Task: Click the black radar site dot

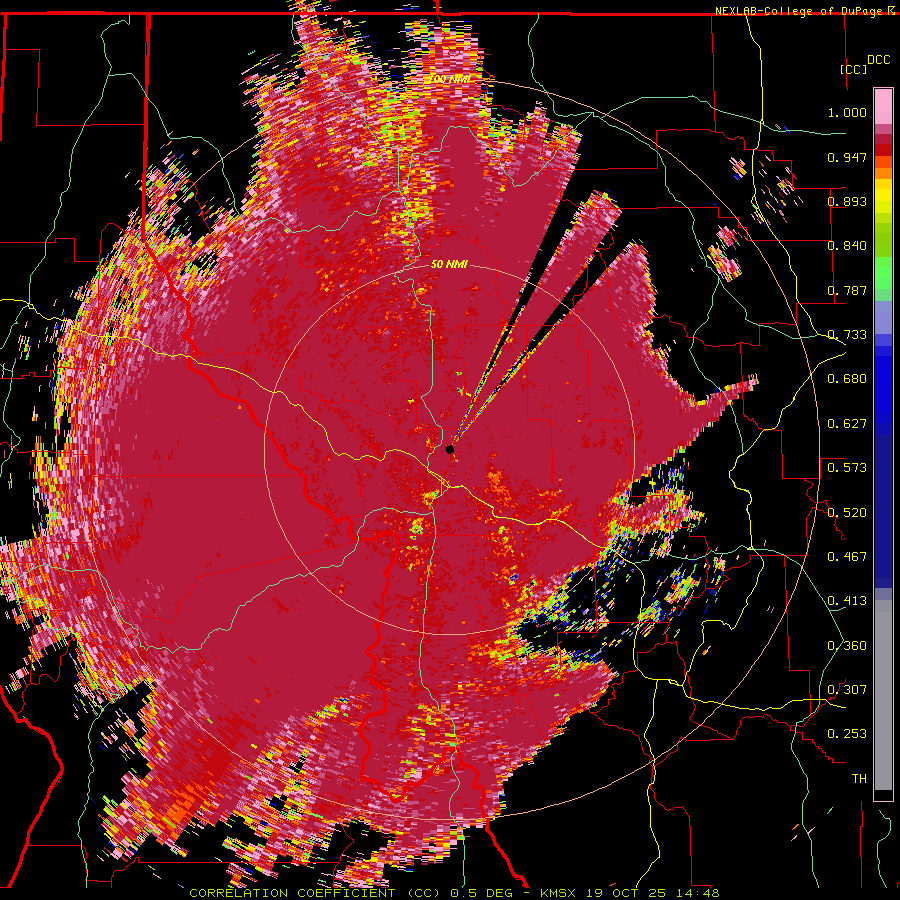Action: (449, 449)
